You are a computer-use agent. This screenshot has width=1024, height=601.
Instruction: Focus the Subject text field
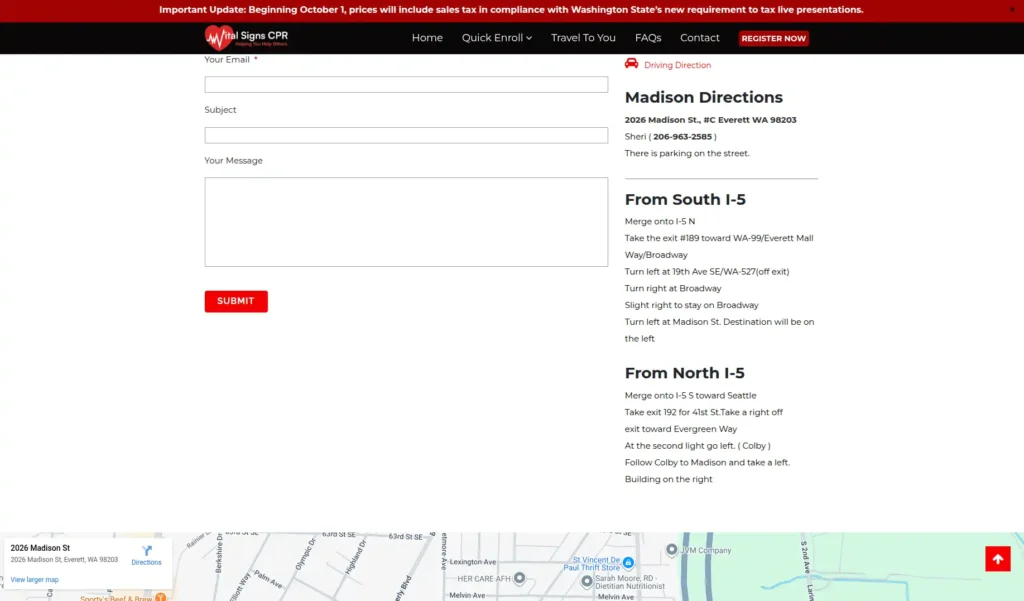(406, 135)
